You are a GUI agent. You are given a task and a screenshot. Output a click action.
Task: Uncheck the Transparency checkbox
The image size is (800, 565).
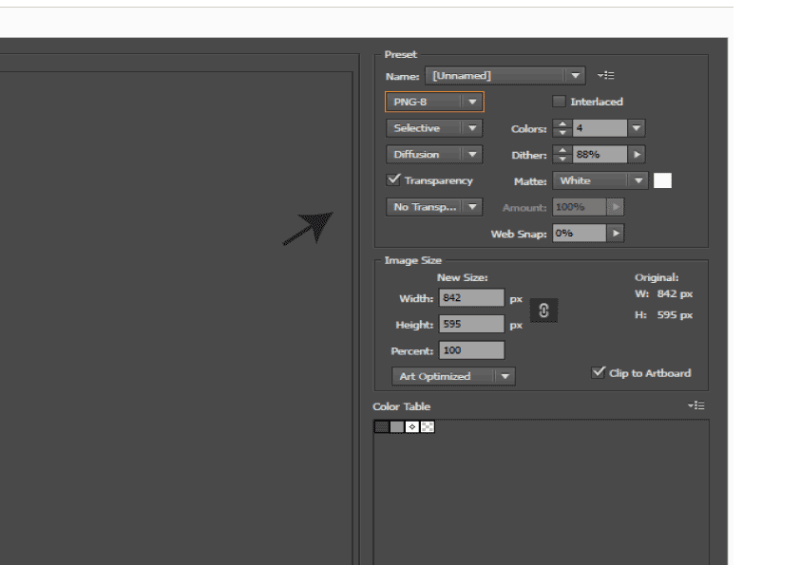tap(393, 180)
